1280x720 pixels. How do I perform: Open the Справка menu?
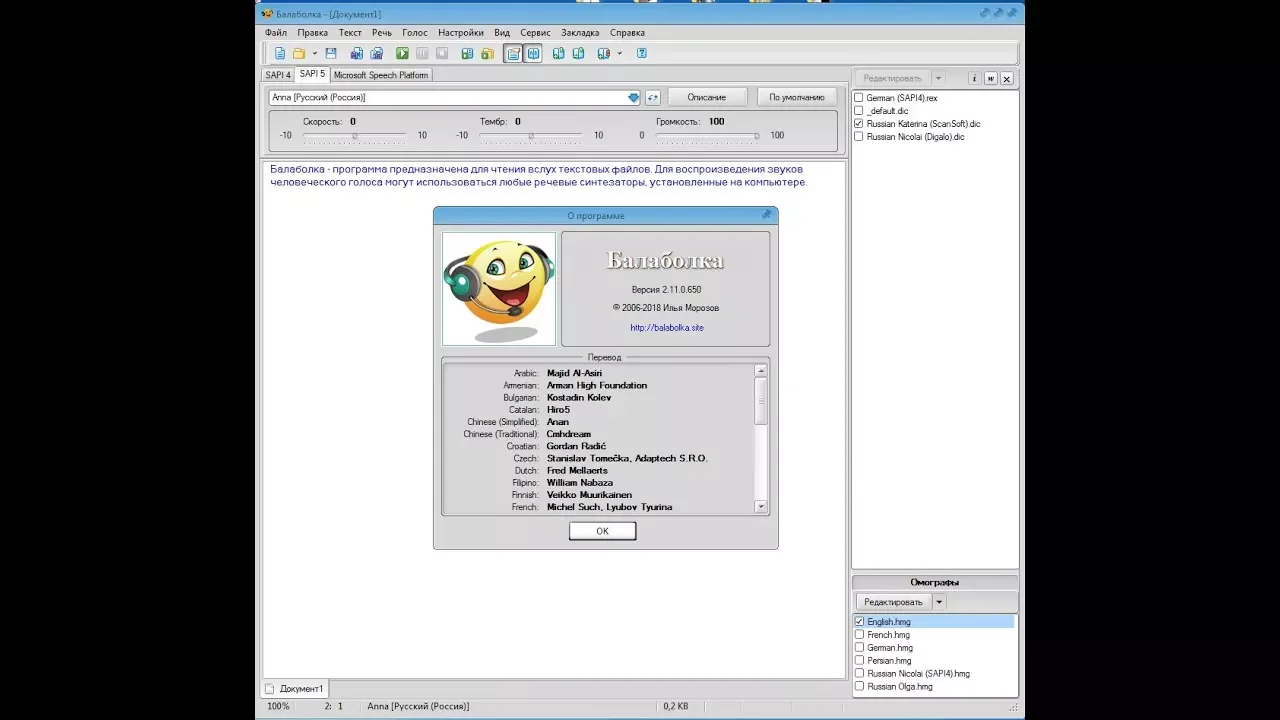(x=627, y=33)
